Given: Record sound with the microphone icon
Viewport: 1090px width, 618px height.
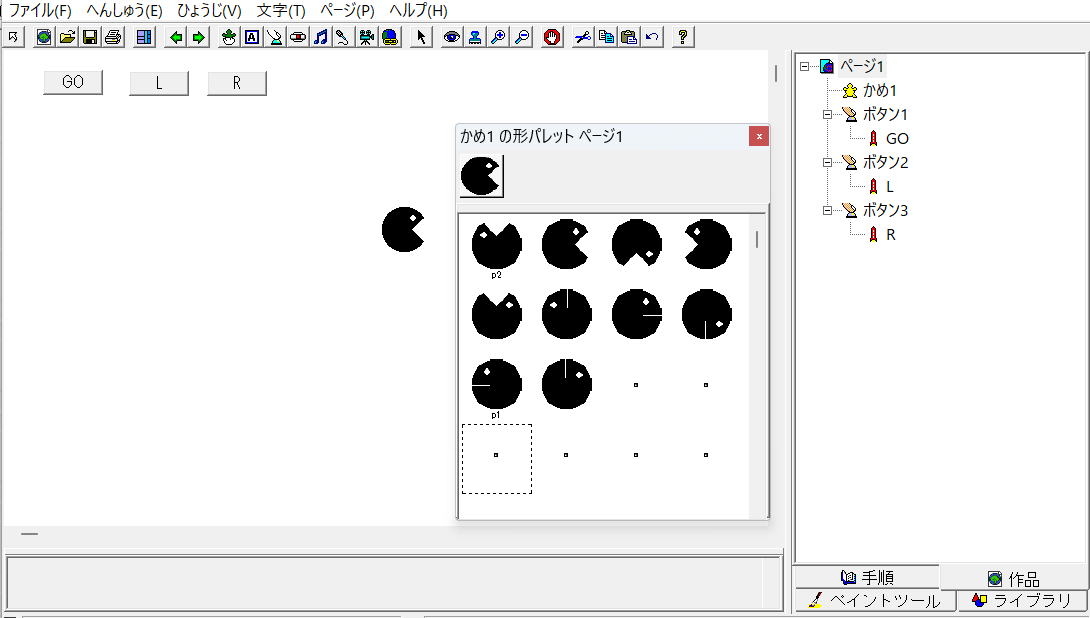Looking at the screenshot, I should click(343, 37).
